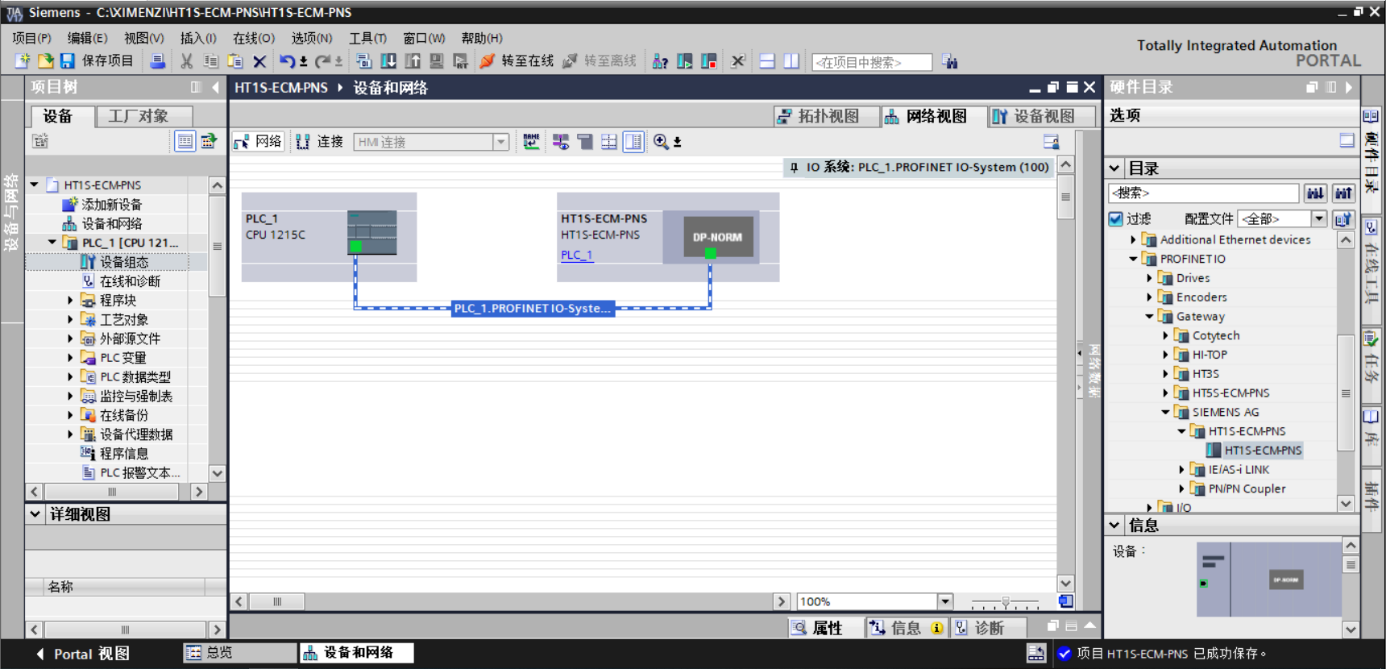Viewport: 1386px width, 669px height.
Task: Click the Portal 视图 button
Action: pos(83,654)
